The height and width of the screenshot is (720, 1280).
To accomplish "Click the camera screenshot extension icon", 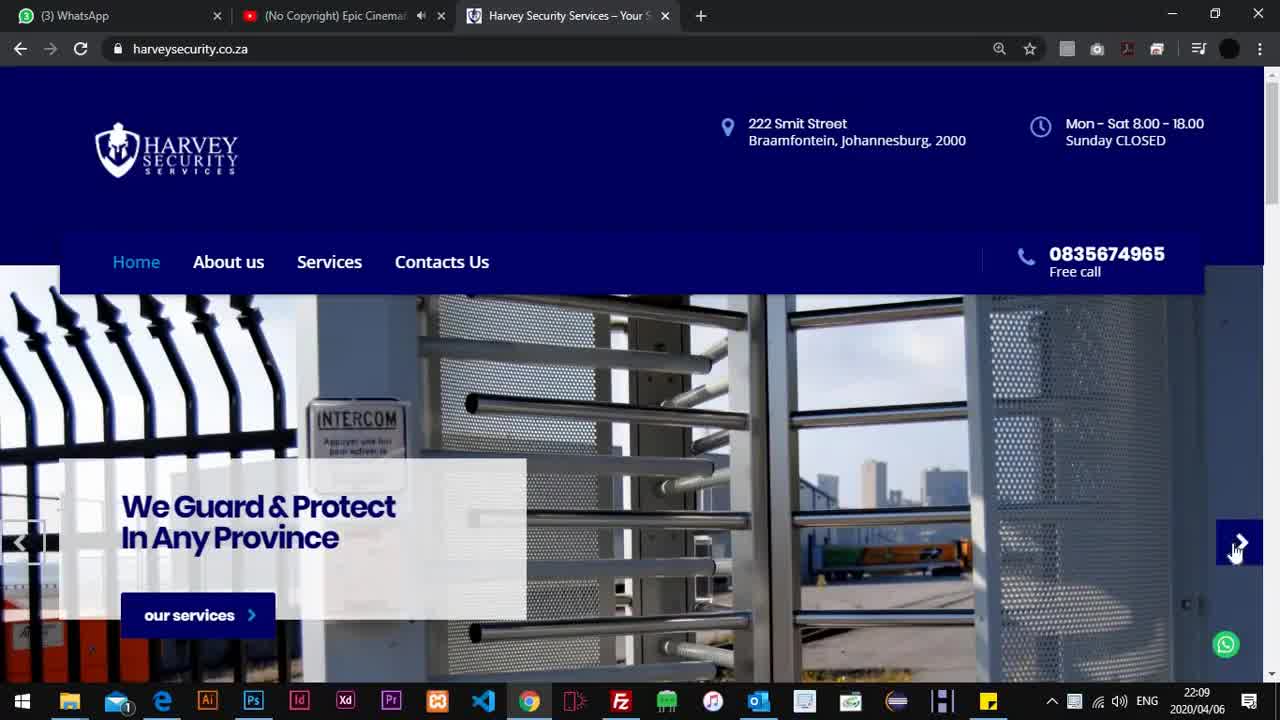I will [x=1097, y=49].
